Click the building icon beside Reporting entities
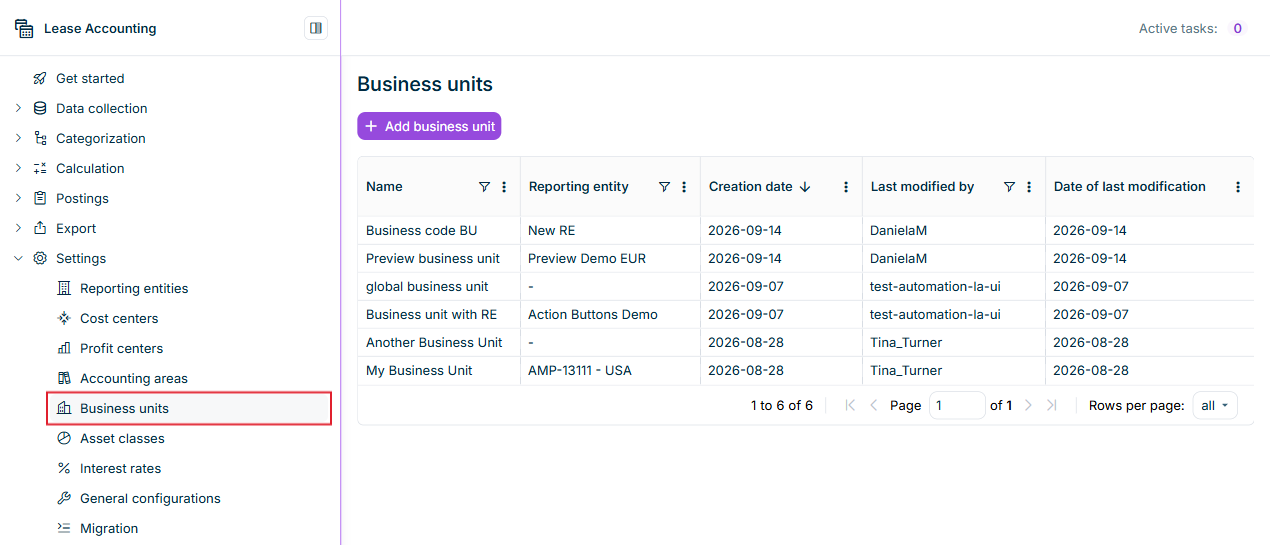Screen dimensions: 1270x545 64,288
